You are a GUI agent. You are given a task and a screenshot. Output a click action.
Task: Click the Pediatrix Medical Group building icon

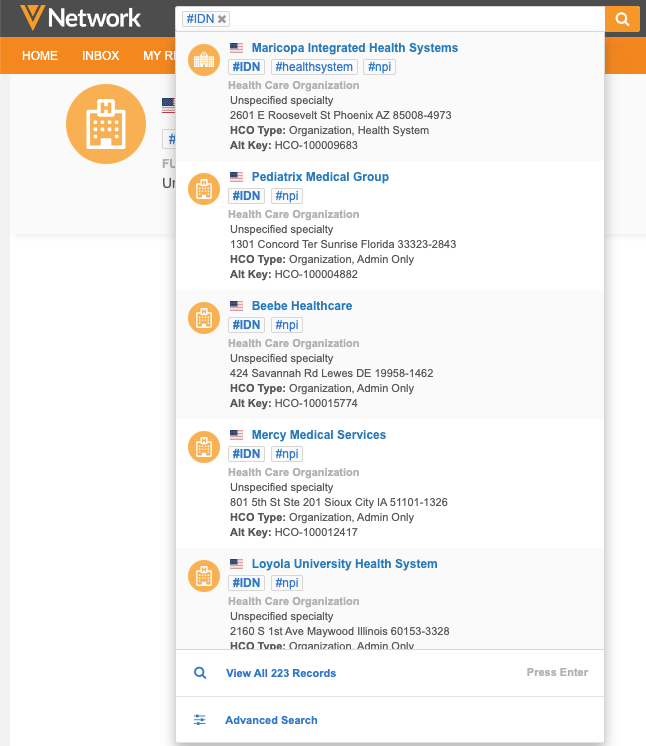[x=204, y=189]
